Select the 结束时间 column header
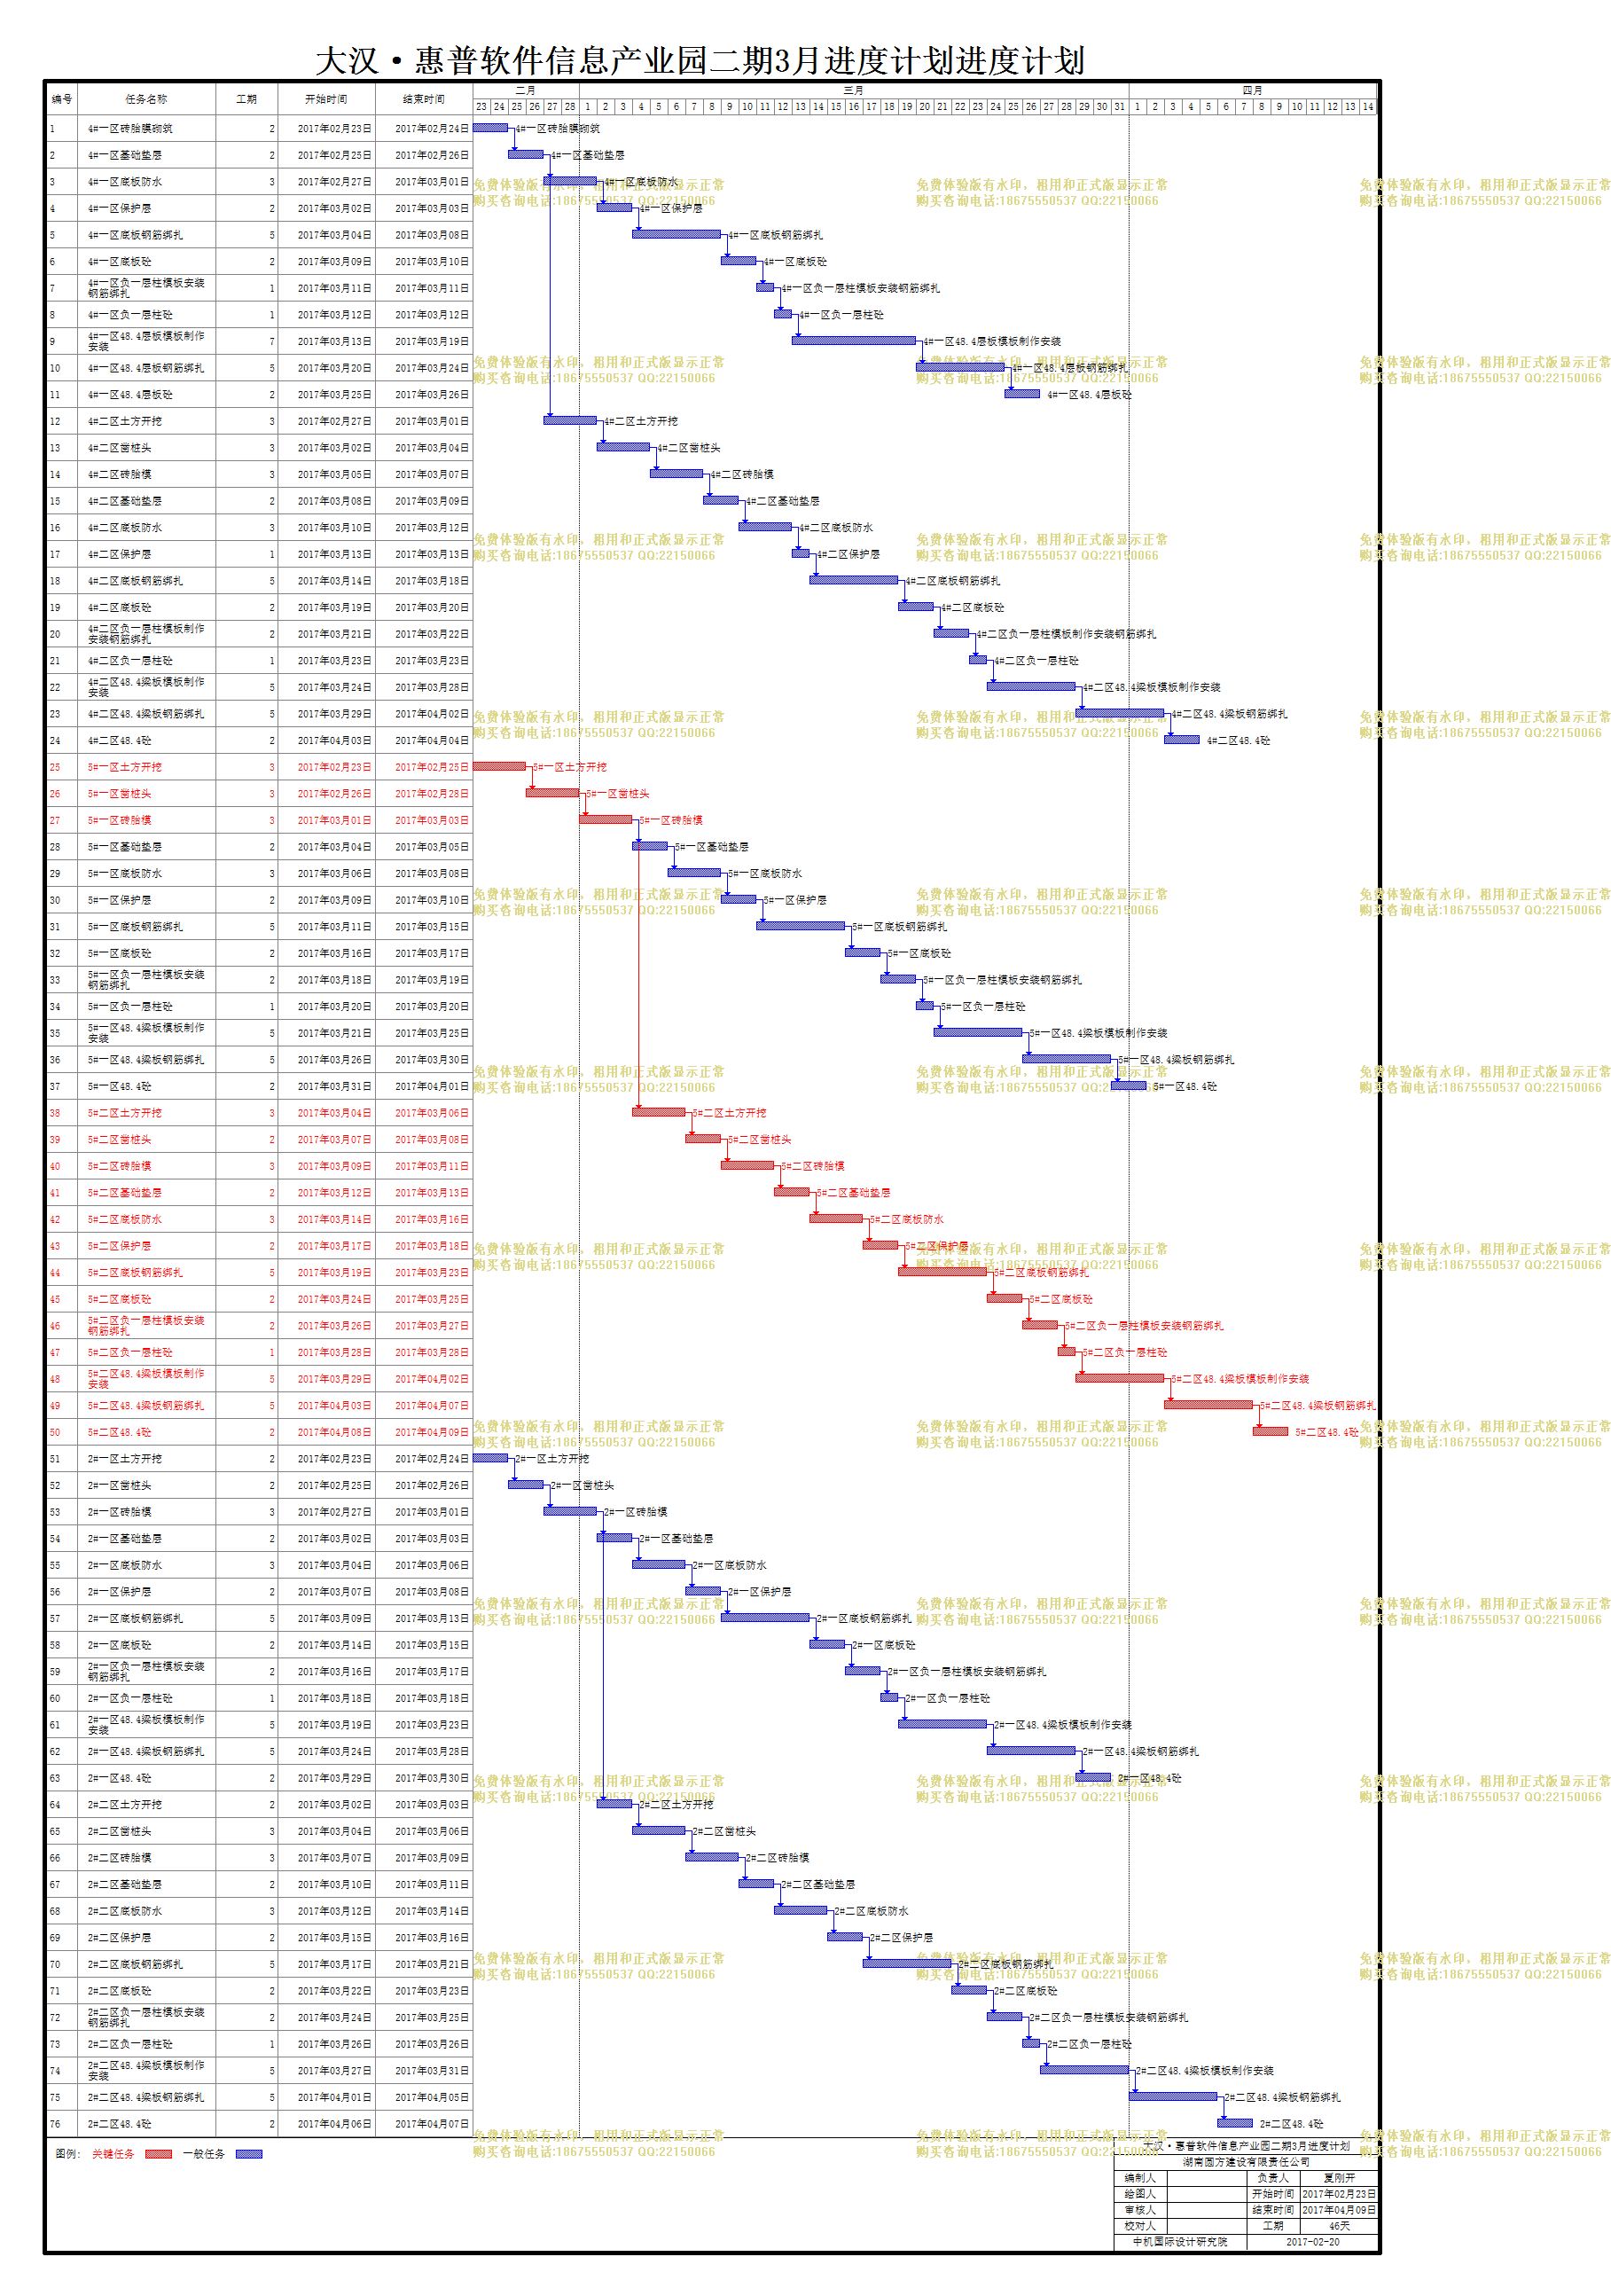 [x=423, y=99]
